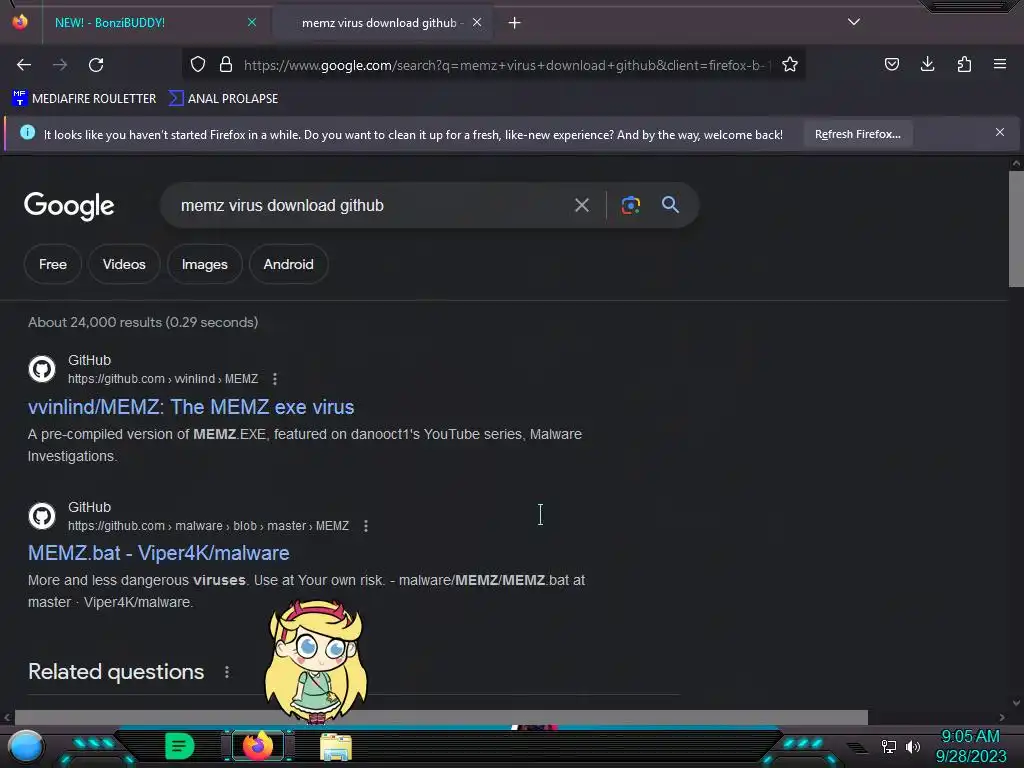
Task: Open more options for Viper4K malware result
Action: pos(366,526)
